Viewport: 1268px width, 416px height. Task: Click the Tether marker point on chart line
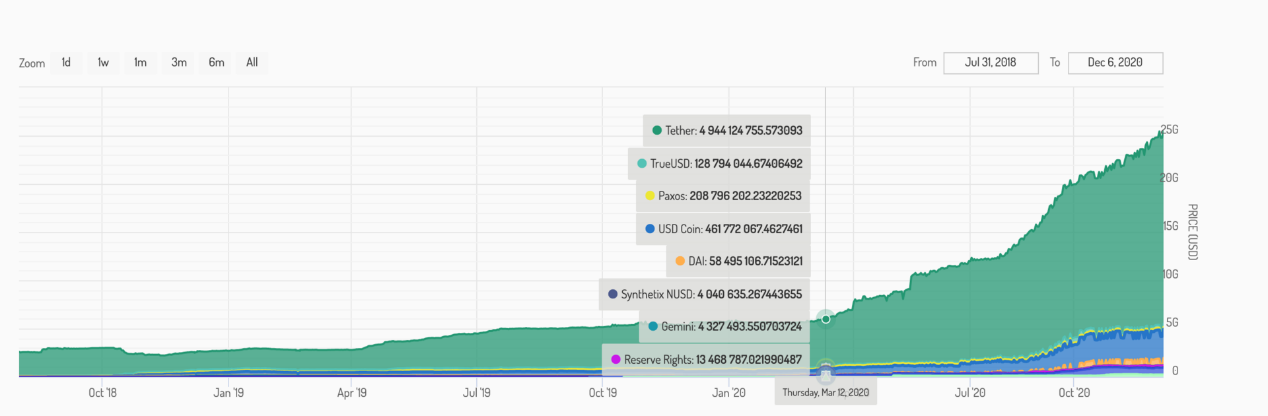(826, 318)
